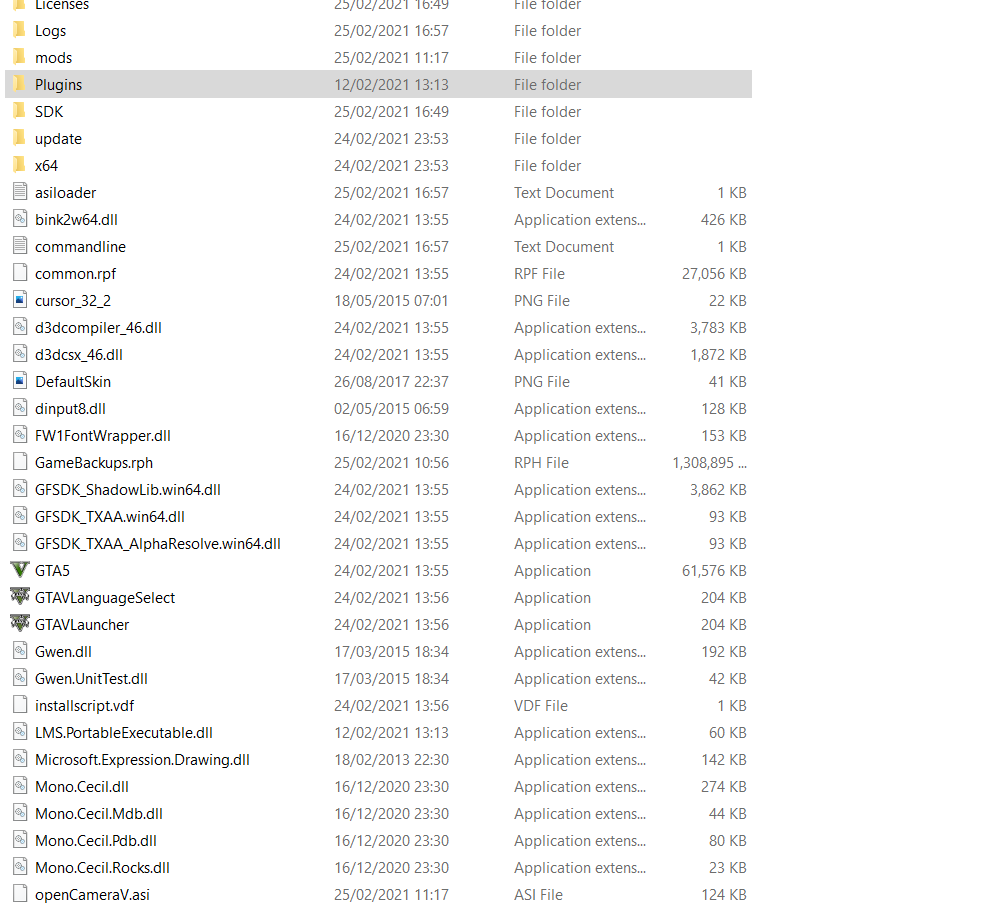1001x910 pixels.
Task: Select the Plugins folder icon
Action: point(20,84)
